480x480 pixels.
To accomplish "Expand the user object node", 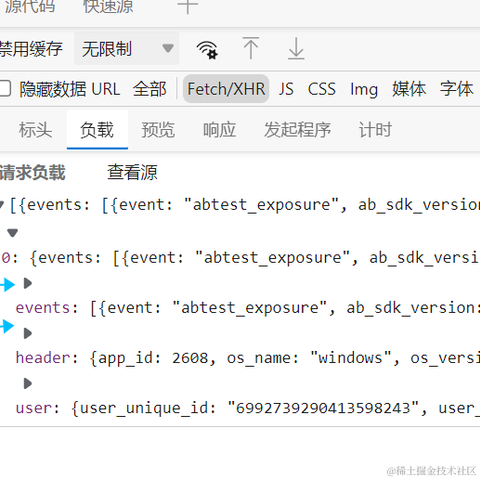I will (x=28, y=384).
